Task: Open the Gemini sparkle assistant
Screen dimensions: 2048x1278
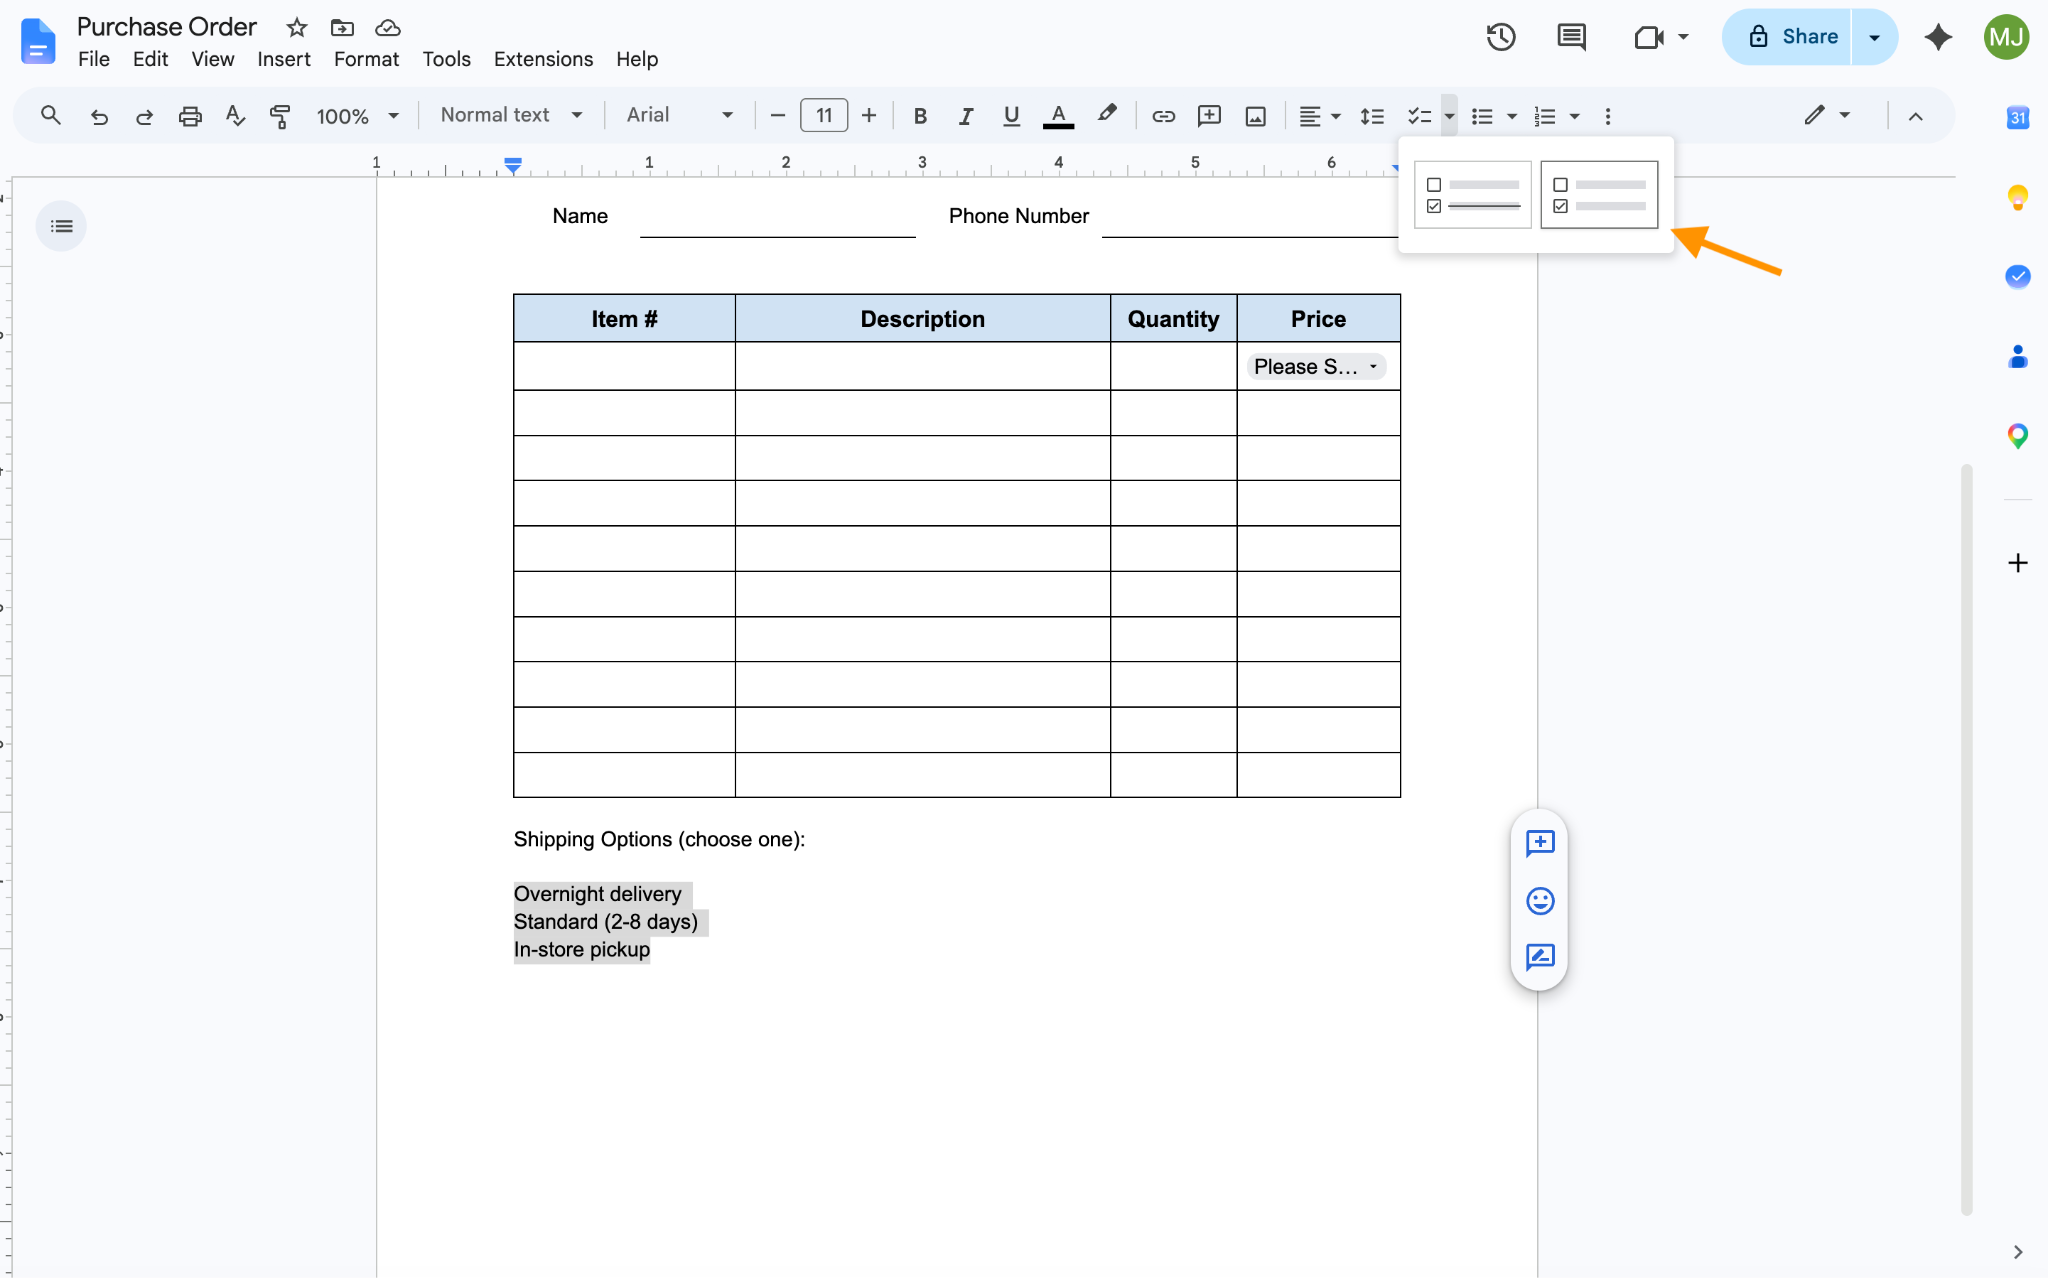Action: pos(1938,37)
